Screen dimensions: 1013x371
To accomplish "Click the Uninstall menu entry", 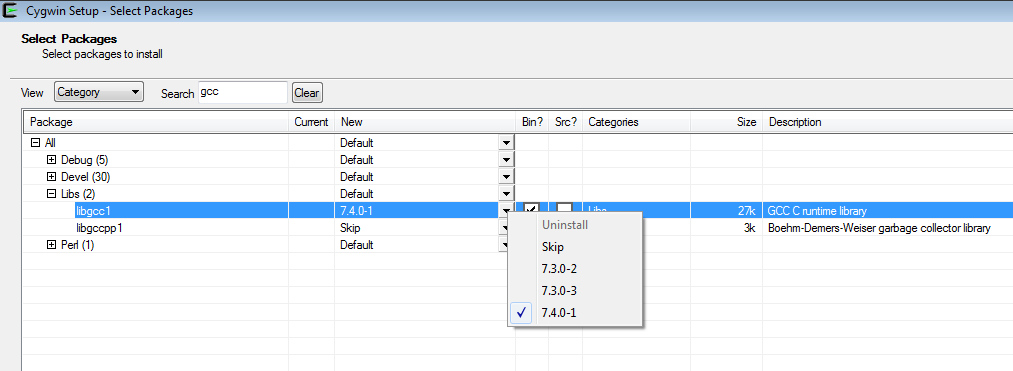I will pyautogui.click(x=575, y=225).
